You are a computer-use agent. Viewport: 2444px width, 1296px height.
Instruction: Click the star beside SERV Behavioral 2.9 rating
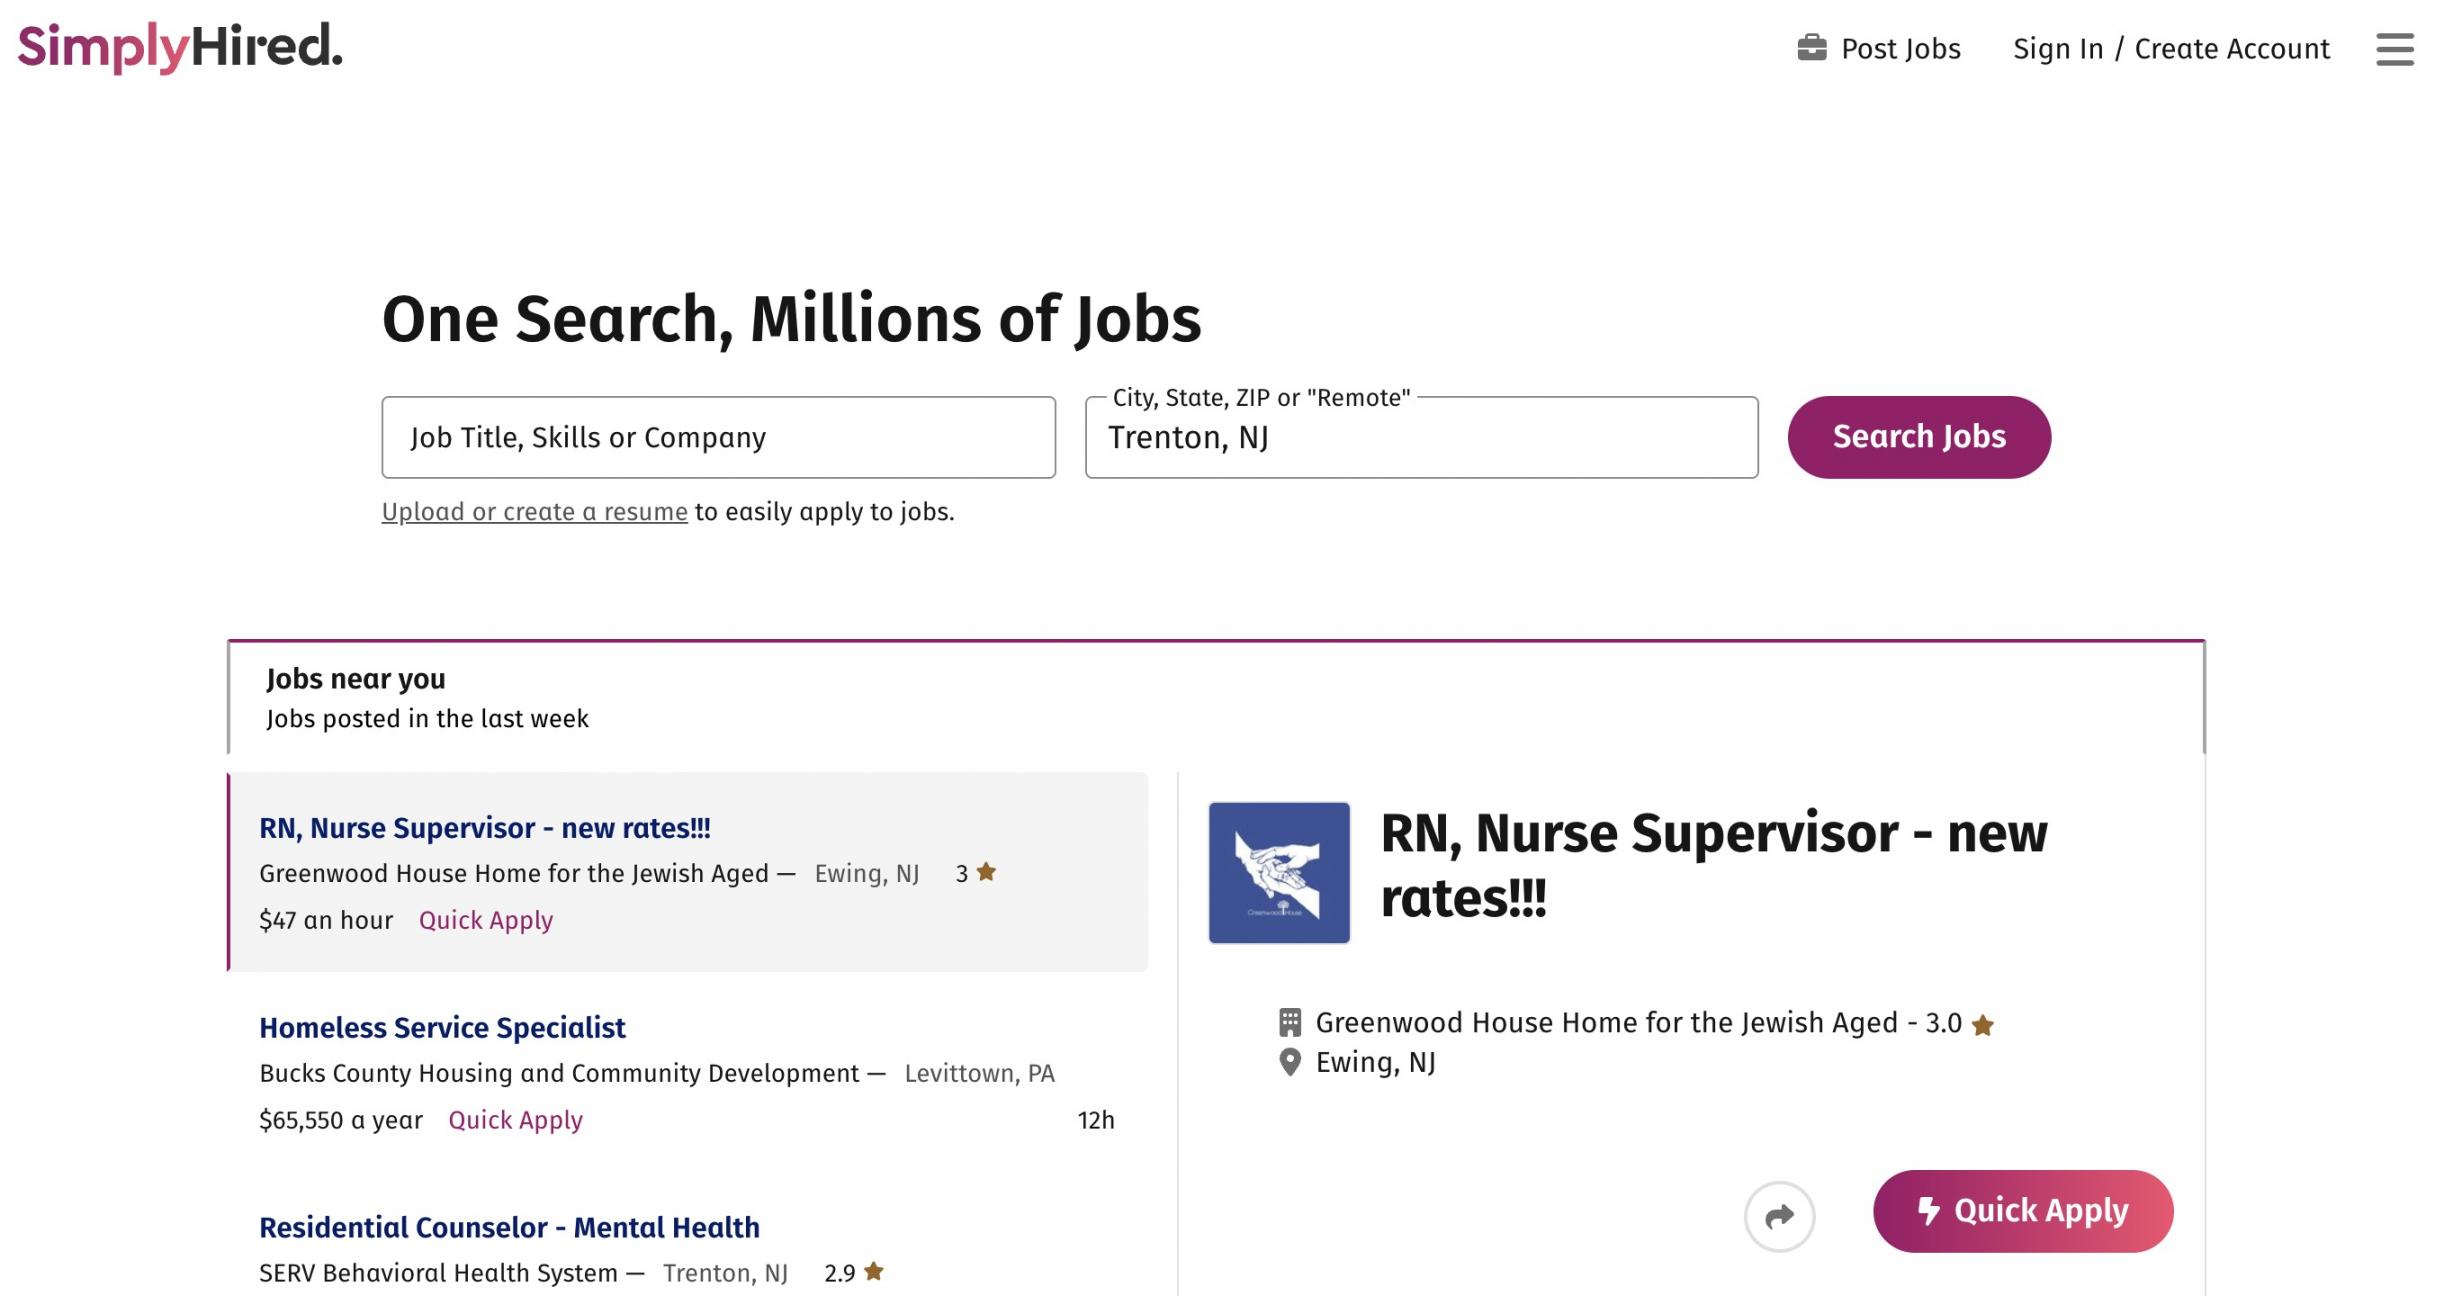[873, 1271]
